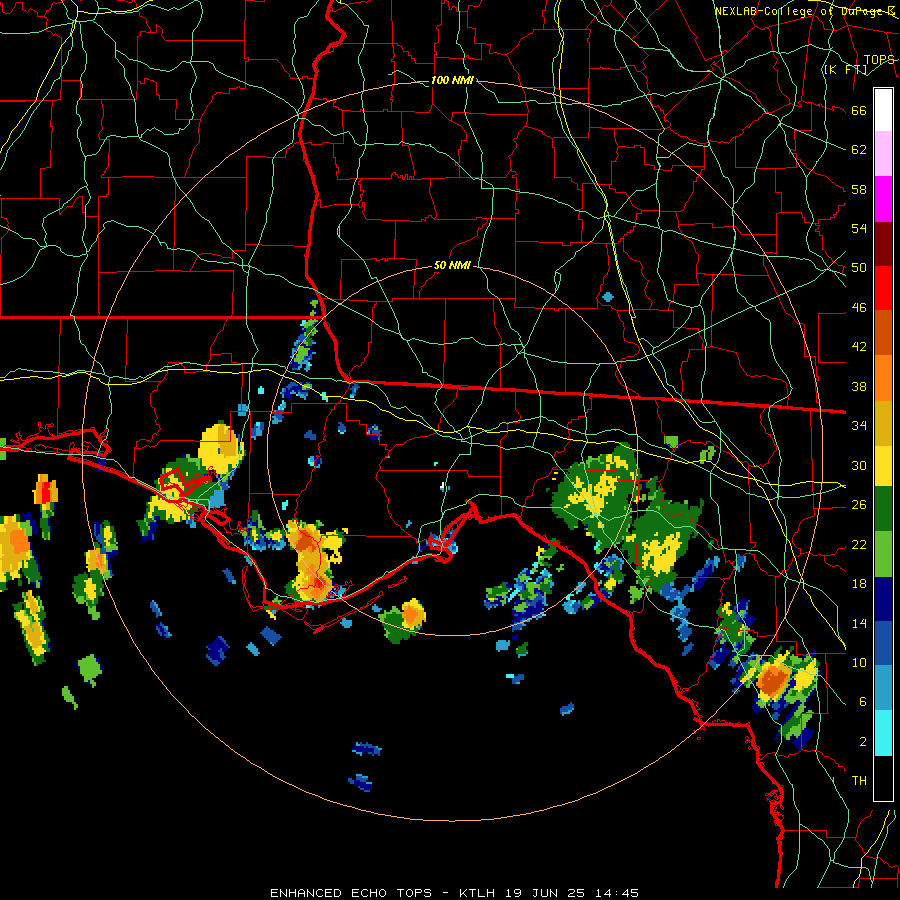Screen dimensions: 900x900
Task: Click the bright orange legend swatch
Action: (883, 377)
